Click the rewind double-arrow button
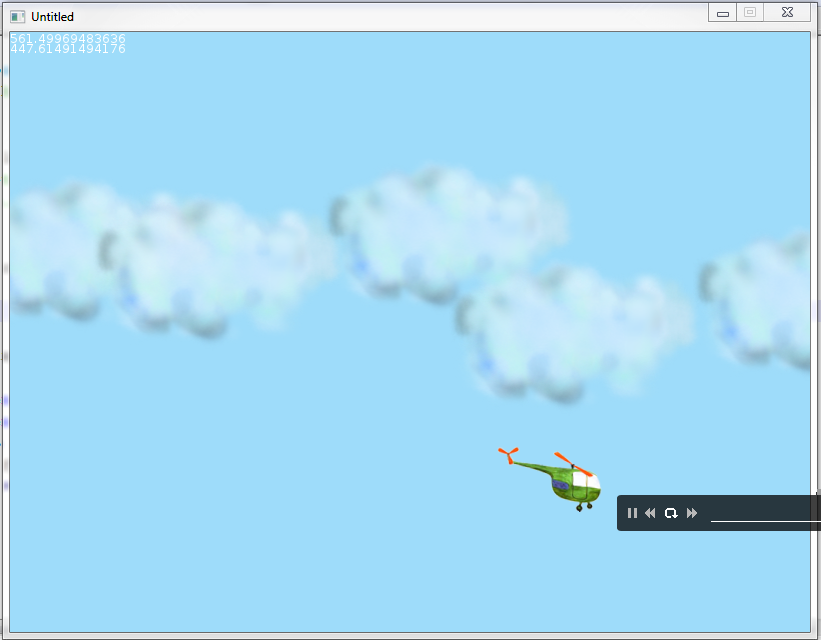This screenshot has width=821, height=640. (x=650, y=513)
